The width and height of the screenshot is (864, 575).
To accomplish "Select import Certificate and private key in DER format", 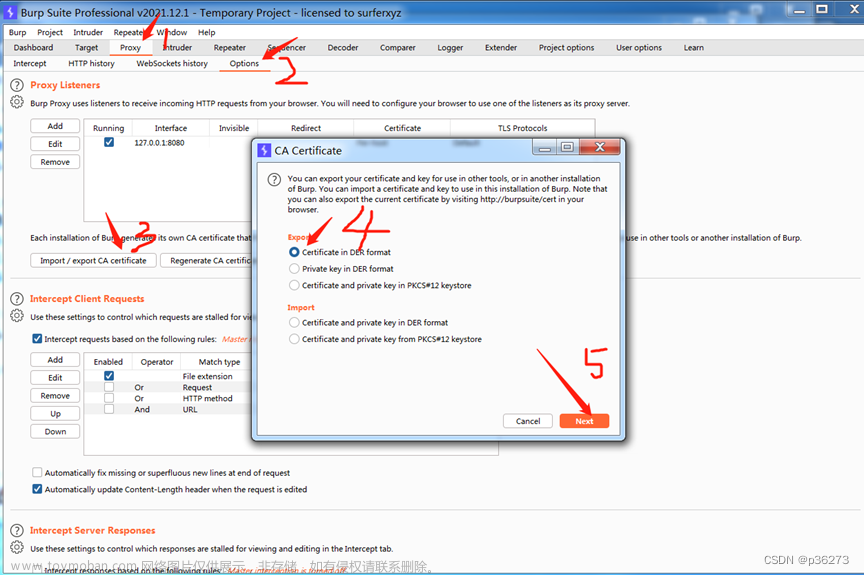I will pos(294,323).
